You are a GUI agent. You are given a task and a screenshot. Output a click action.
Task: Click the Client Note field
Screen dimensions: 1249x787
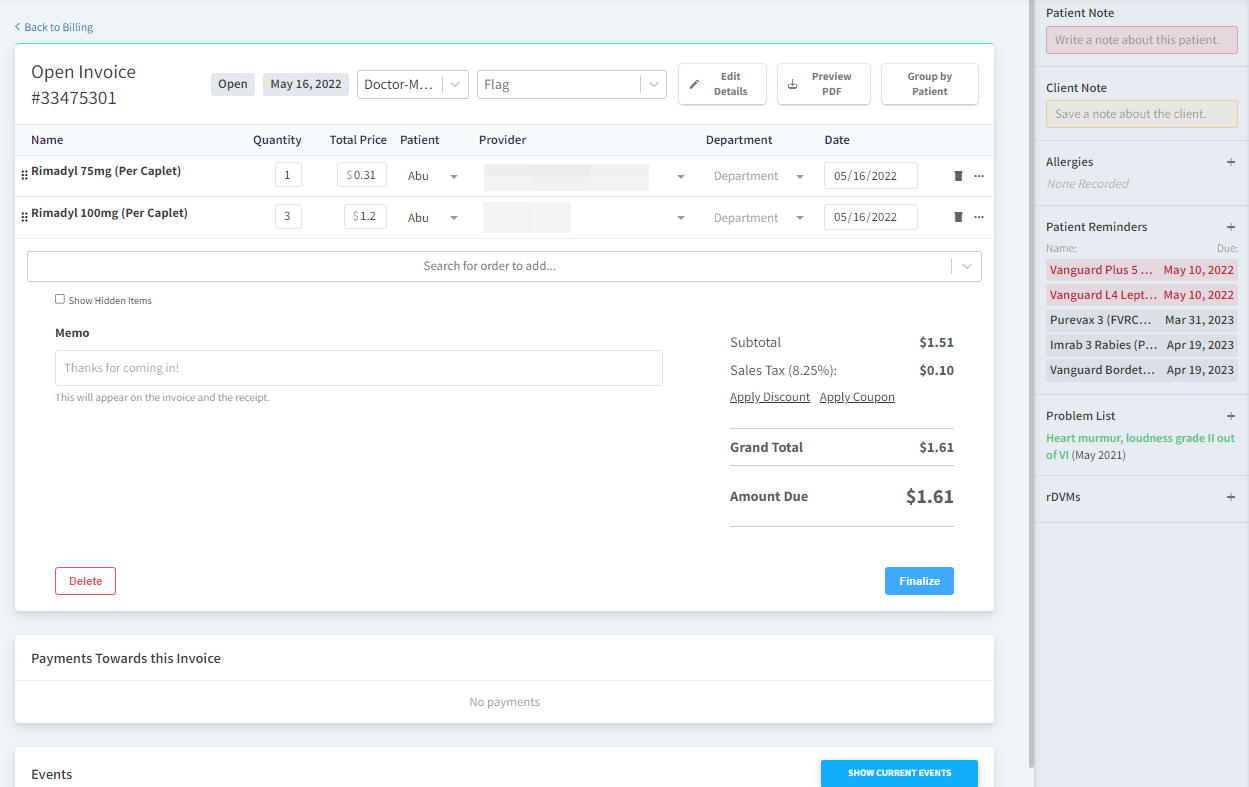(1142, 114)
